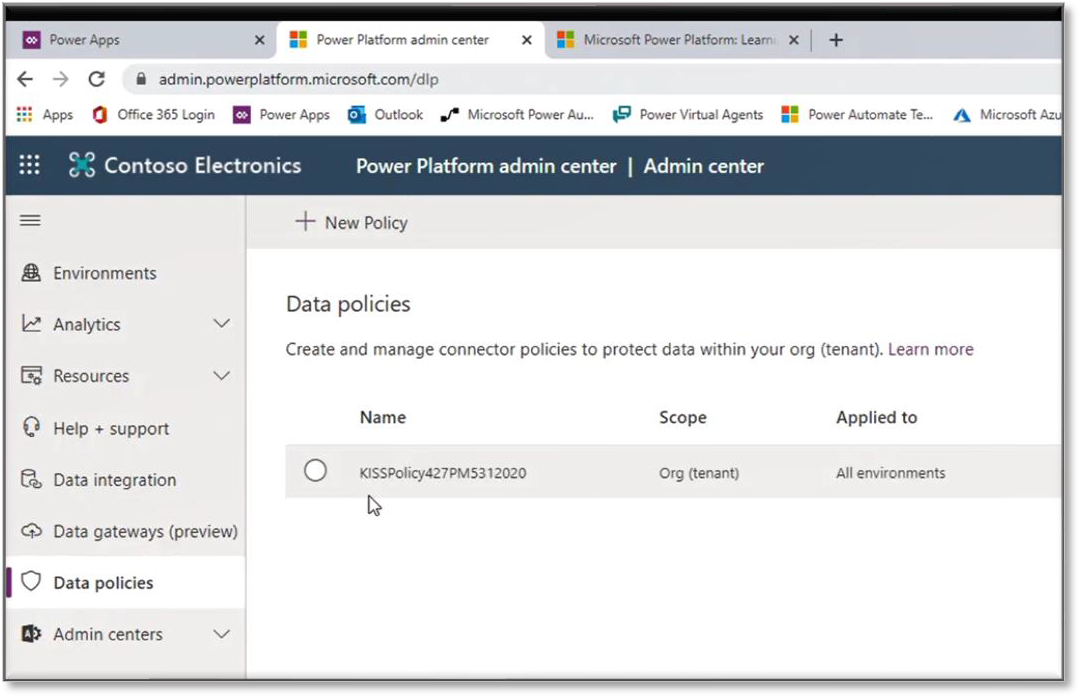The height and width of the screenshot is (696, 1079).
Task: Open the Power Virtual Agents bookmark
Action: [688, 114]
